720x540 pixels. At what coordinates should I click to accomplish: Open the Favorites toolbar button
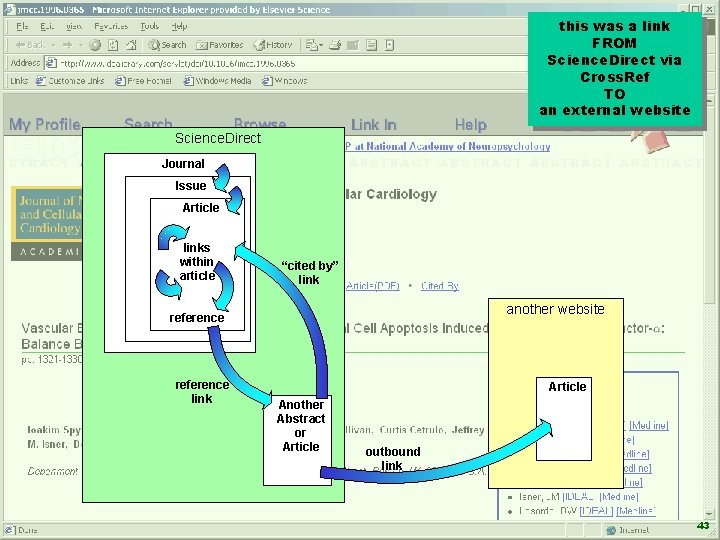(x=219, y=45)
